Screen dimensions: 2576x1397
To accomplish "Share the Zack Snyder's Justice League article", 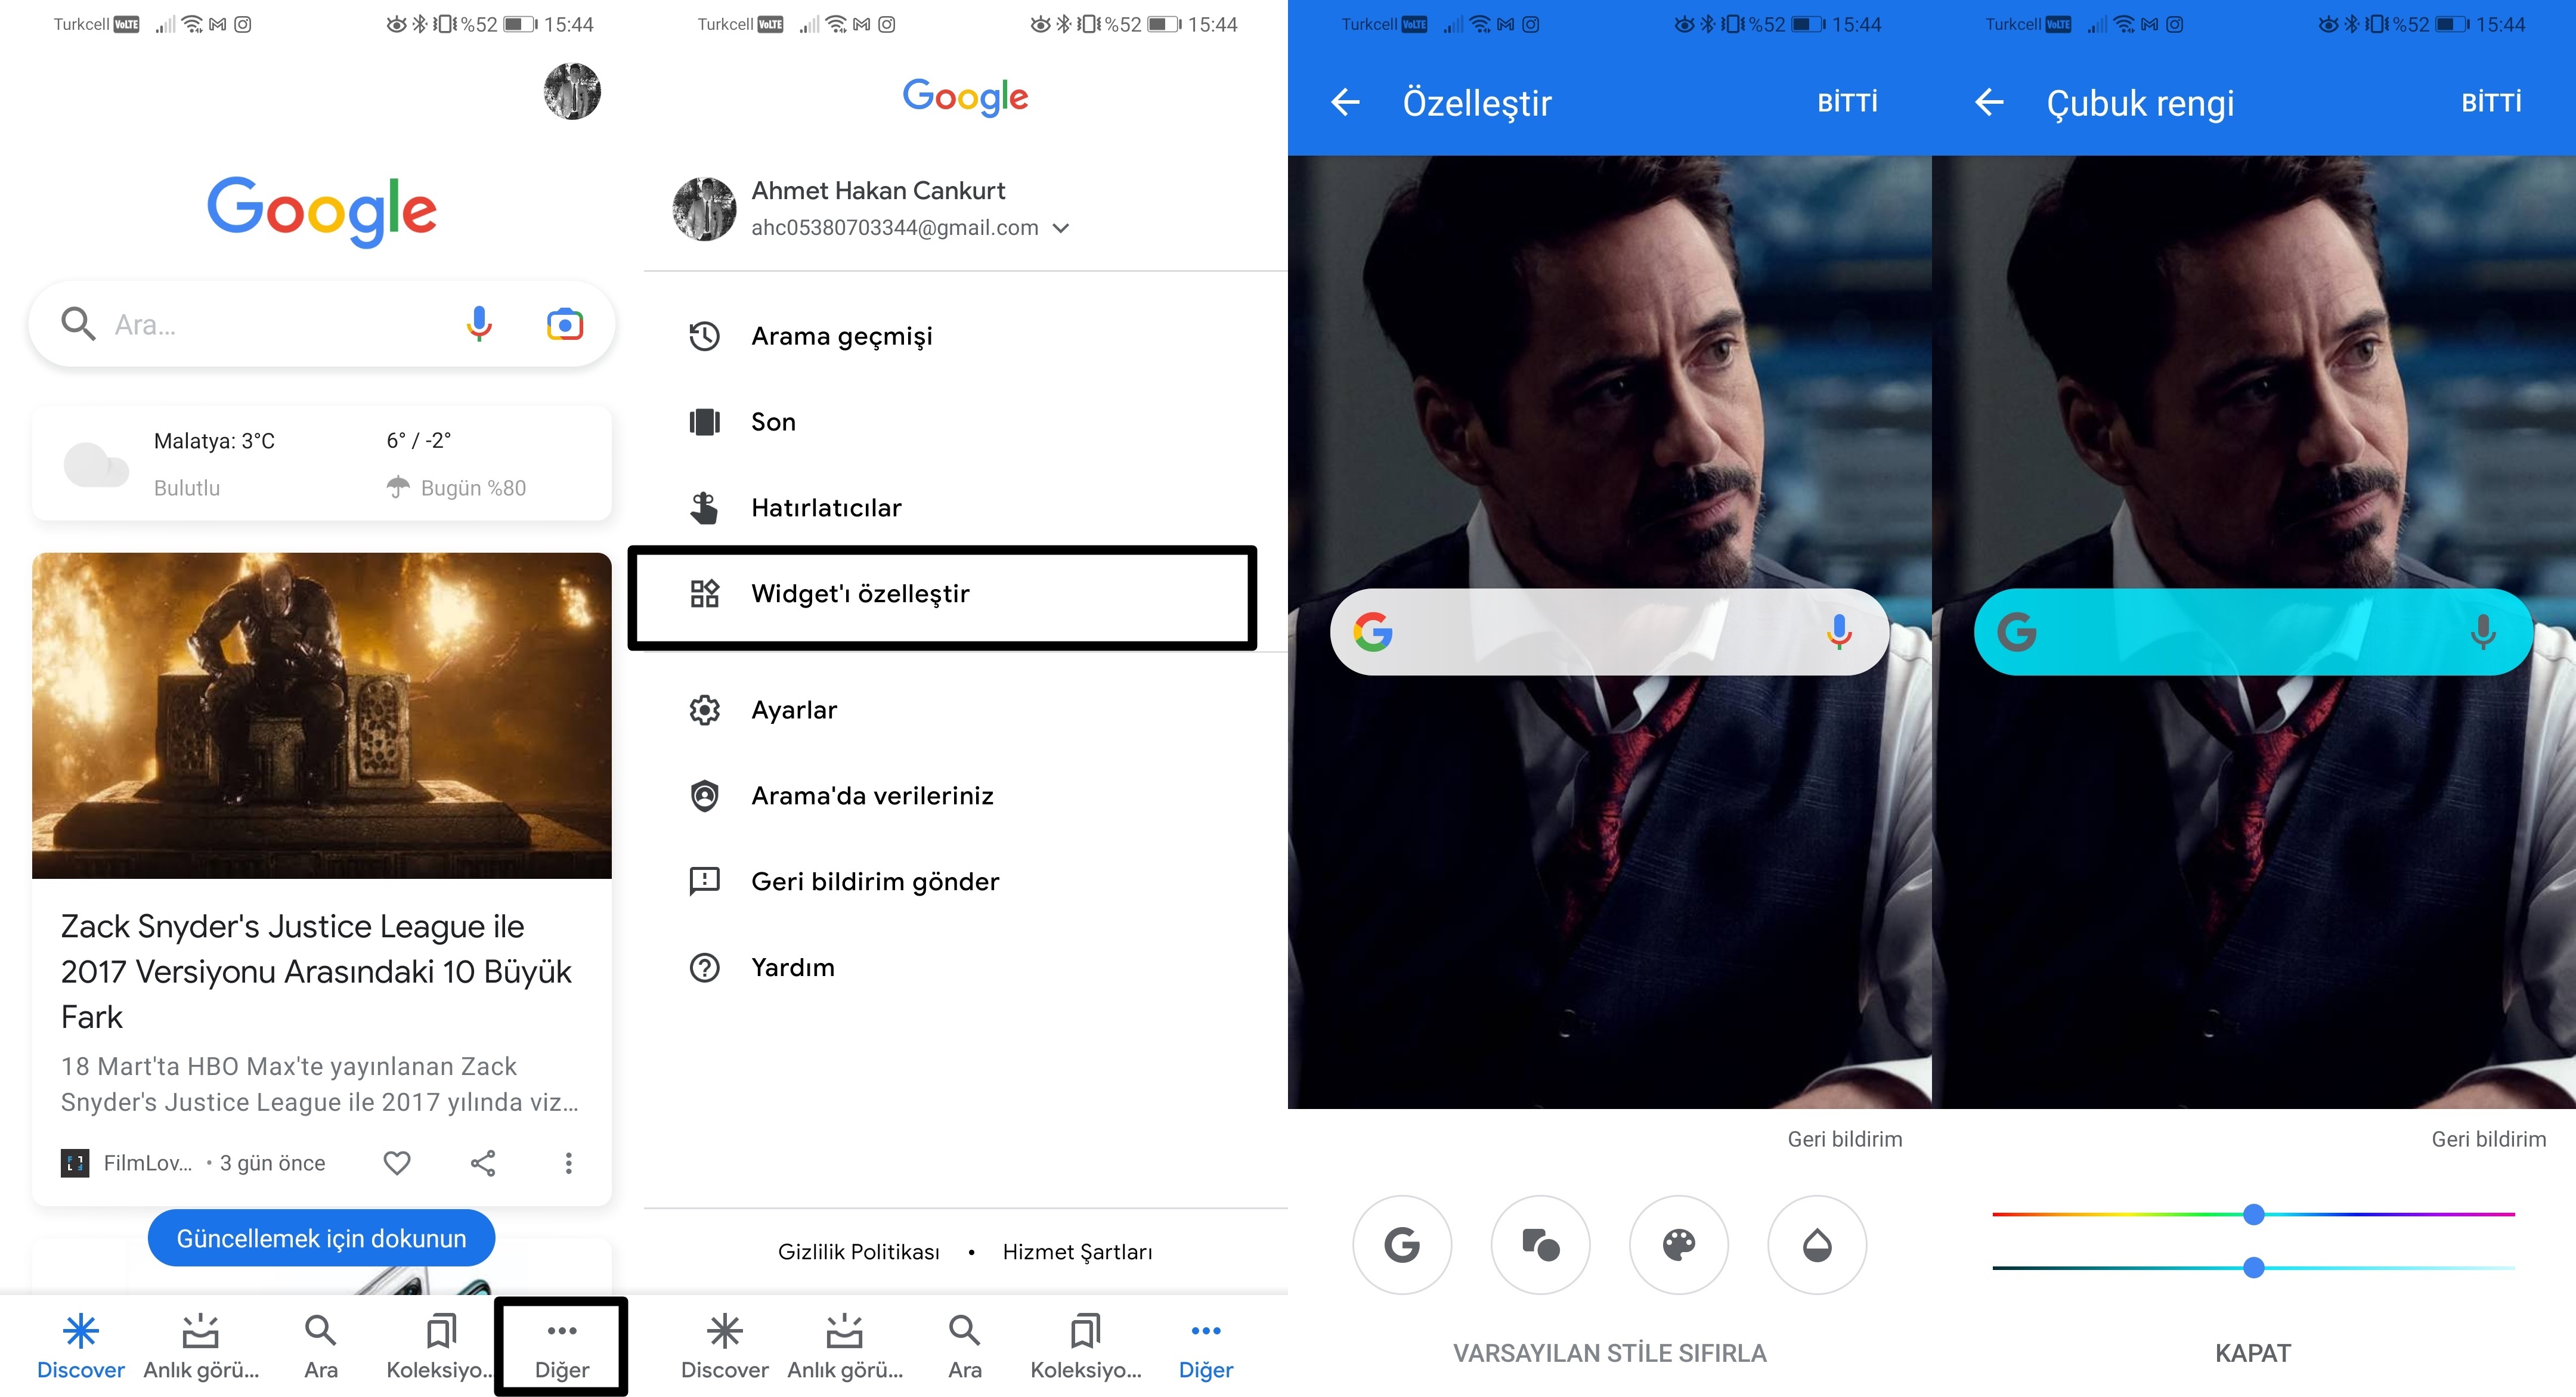I will [x=482, y=1163].
